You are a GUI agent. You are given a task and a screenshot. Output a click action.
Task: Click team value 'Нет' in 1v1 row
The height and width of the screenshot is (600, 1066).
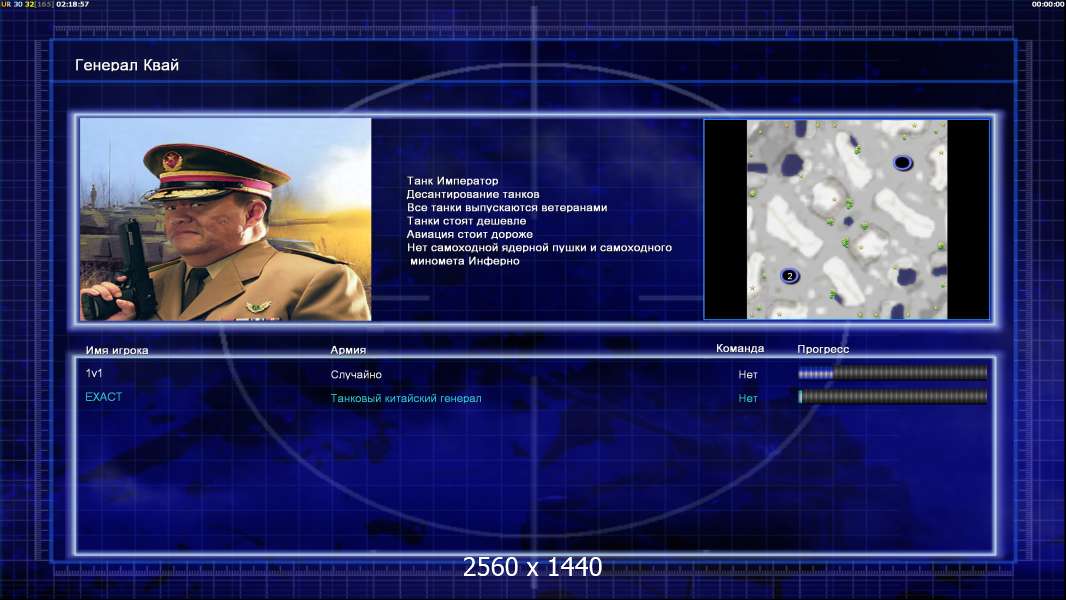point(748,374)
